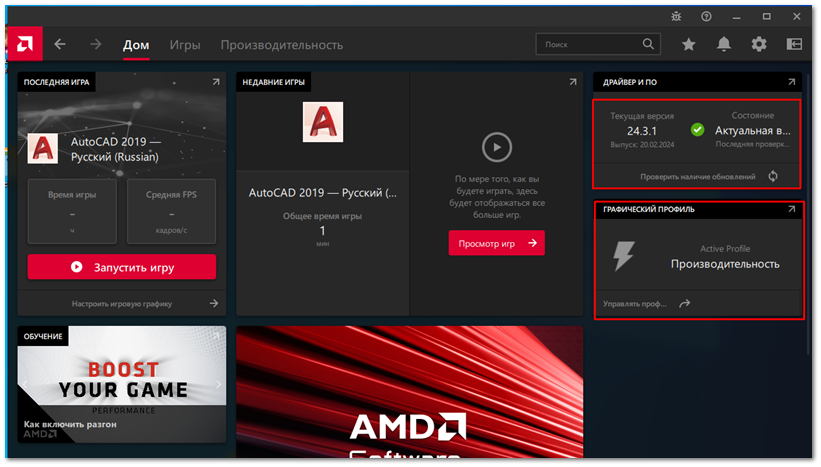Image resolution: width=821 pixels, height=467 pixels.
Task: Click Как включить разгон caption
Action: (70, 425)
